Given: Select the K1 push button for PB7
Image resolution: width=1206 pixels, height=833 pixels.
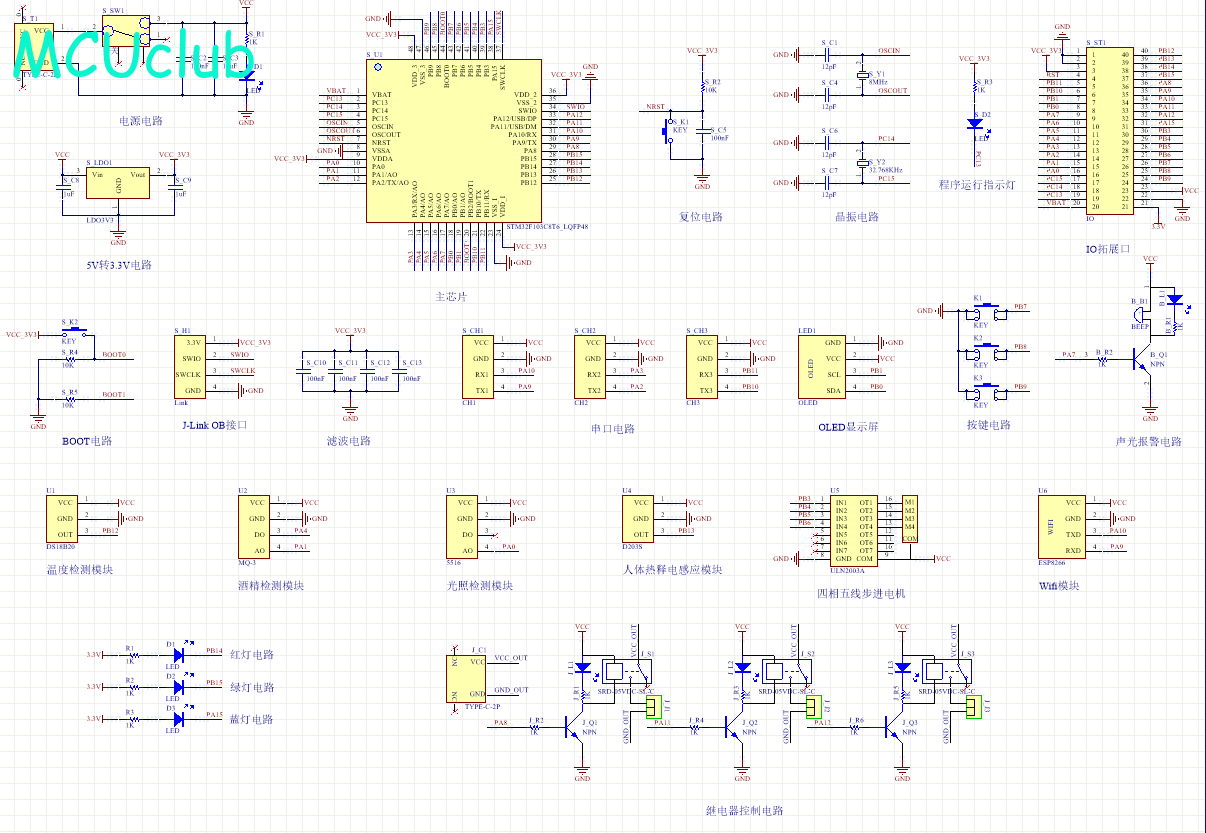Looking at the screenshot, I should (984, 311).
